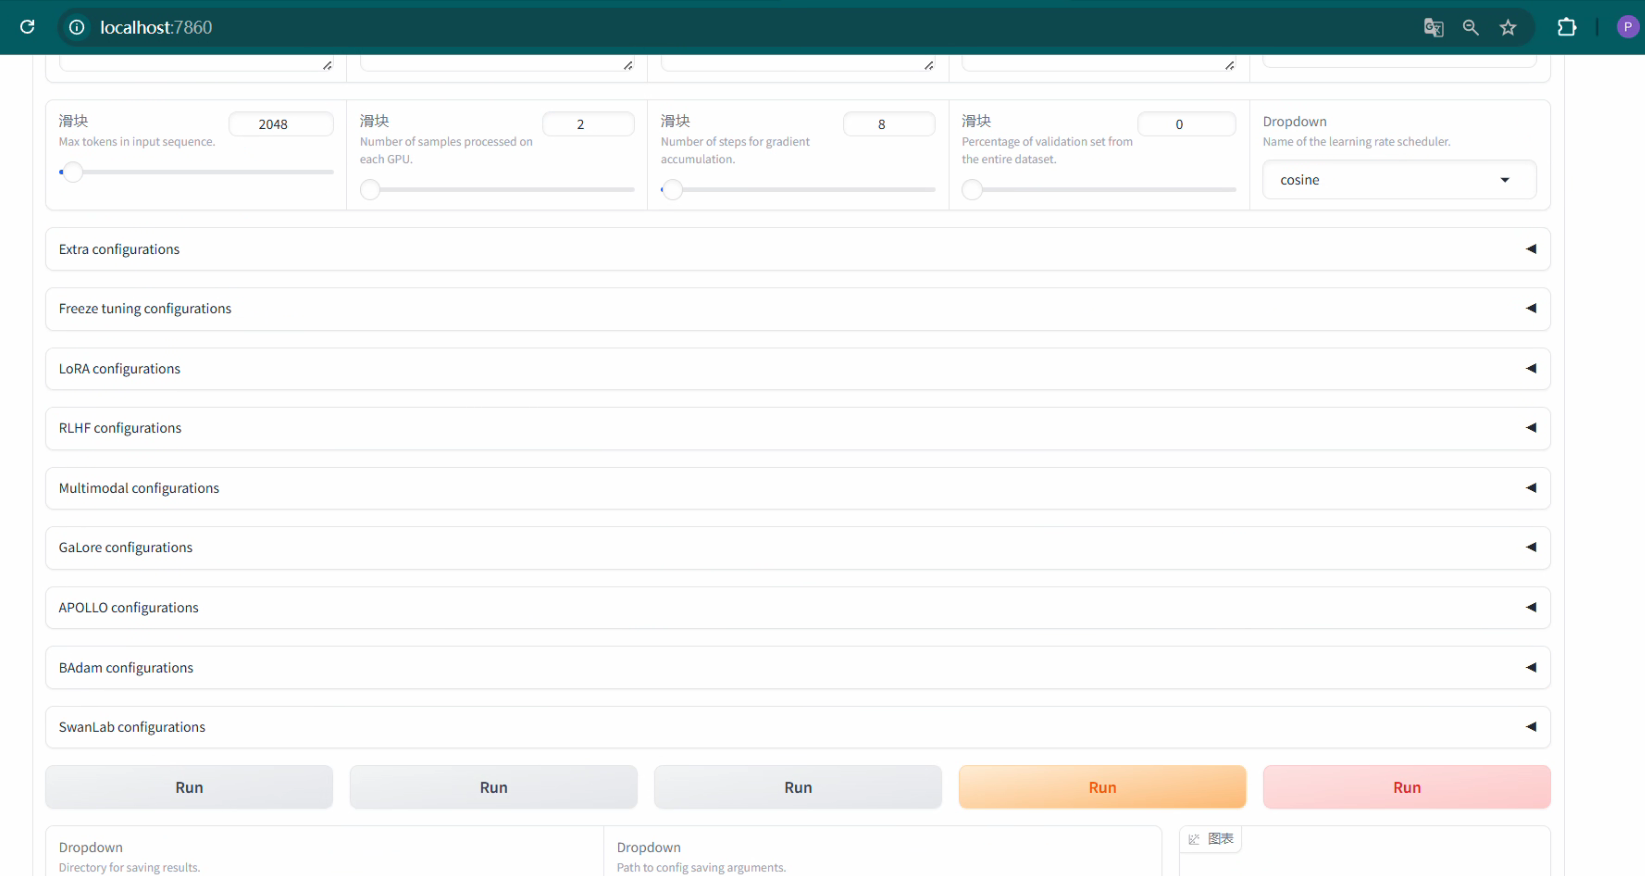Image resolution: width=1645 pixels, height=876 pixels.
Task: Click the site information icon in address bar
Action: point(76,27)
